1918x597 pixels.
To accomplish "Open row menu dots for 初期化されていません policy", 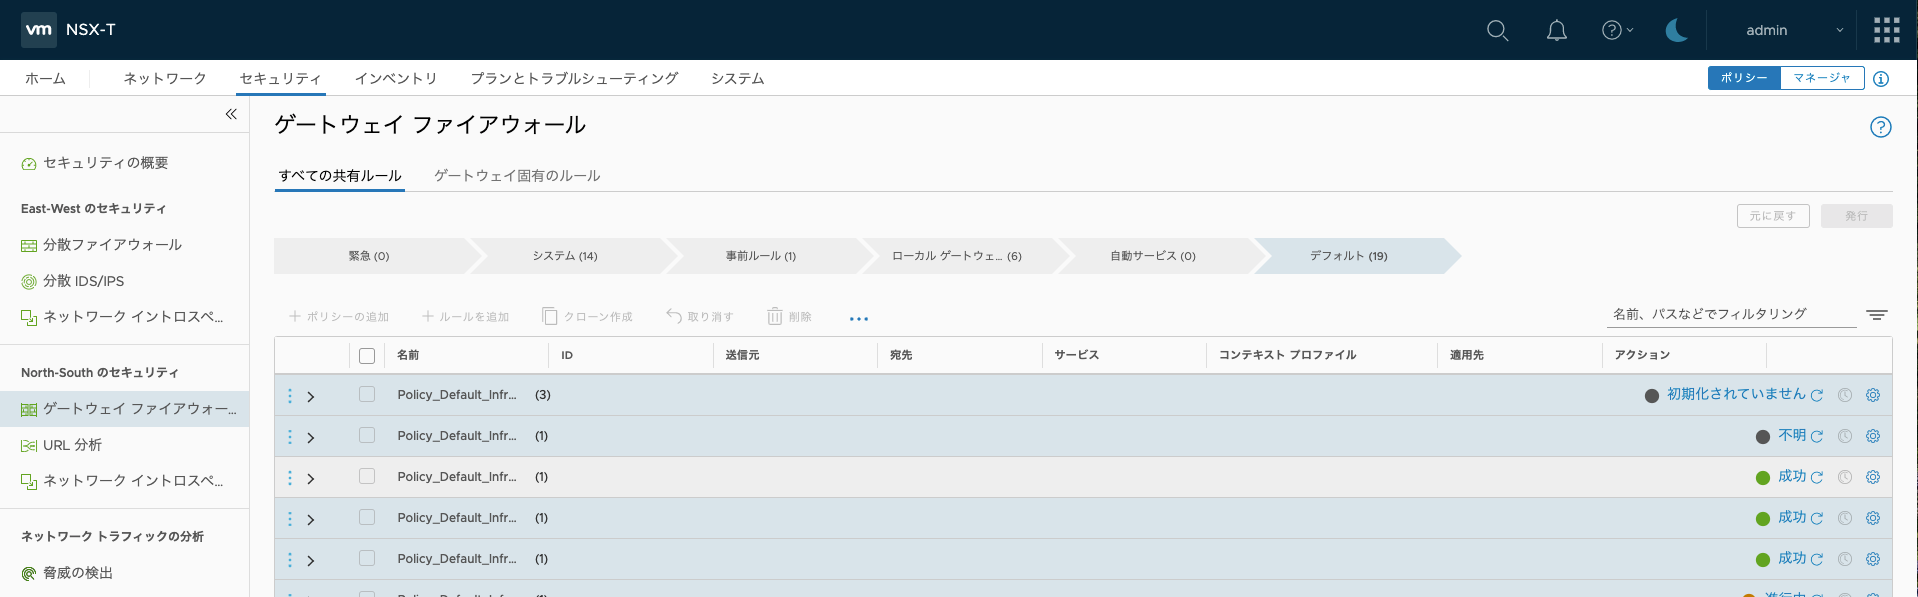I will point(290,396).
